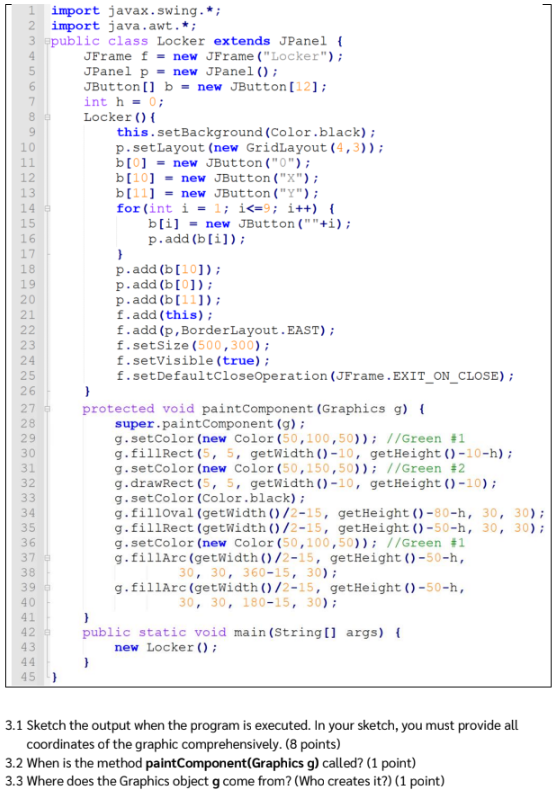Collapse the first fillArc fold marker on line 37
559x809 pixels.
pyautogui.click(x=47, y=558)
